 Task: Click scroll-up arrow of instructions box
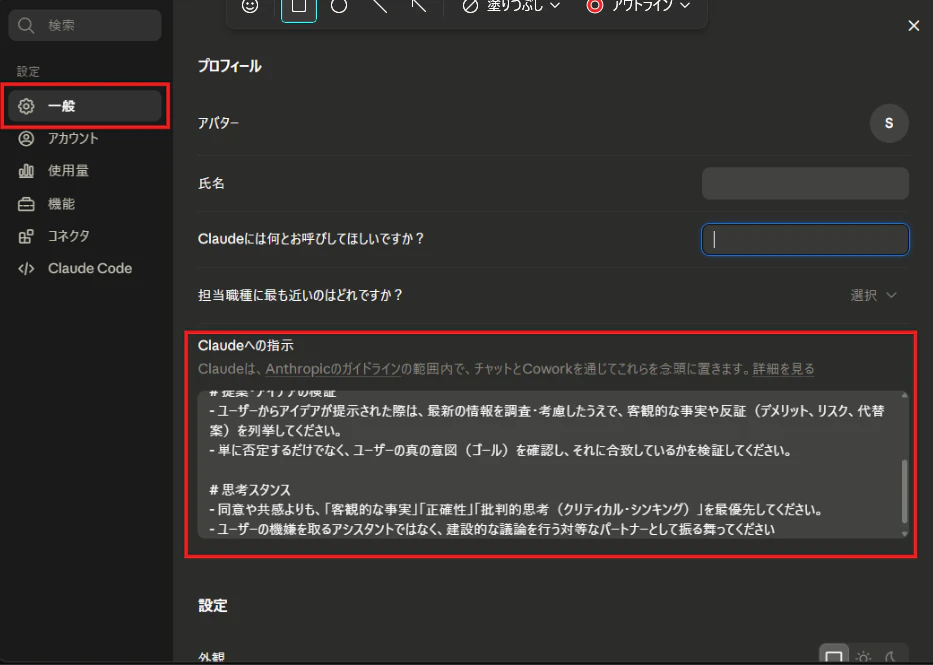[x=904, y=395]
